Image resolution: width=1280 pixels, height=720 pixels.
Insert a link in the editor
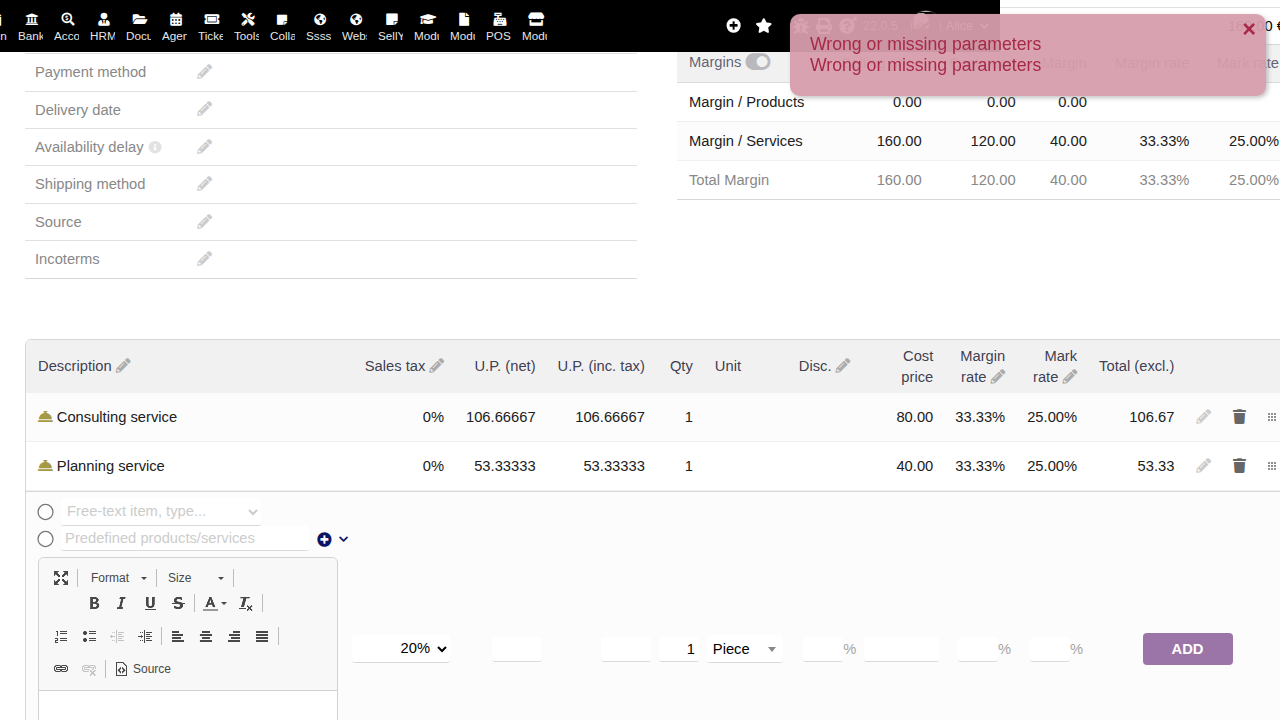(61, 669)
